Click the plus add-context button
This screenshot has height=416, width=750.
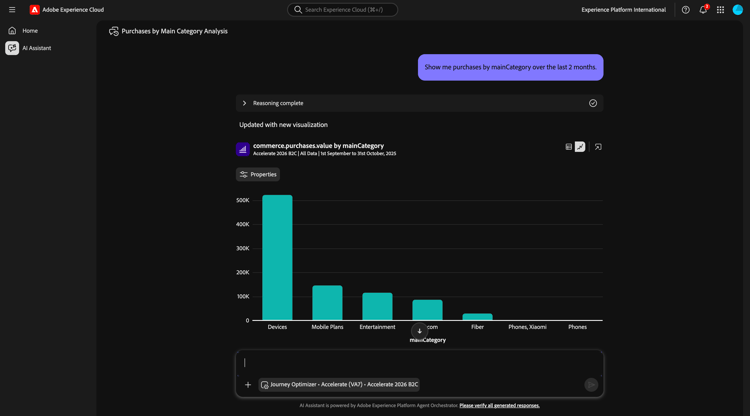pyautogui.click(x=248, y=384)
